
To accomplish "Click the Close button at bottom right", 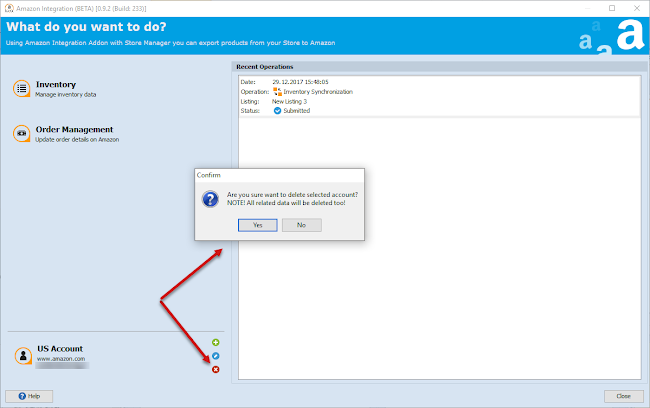I will tap(623, 396).
